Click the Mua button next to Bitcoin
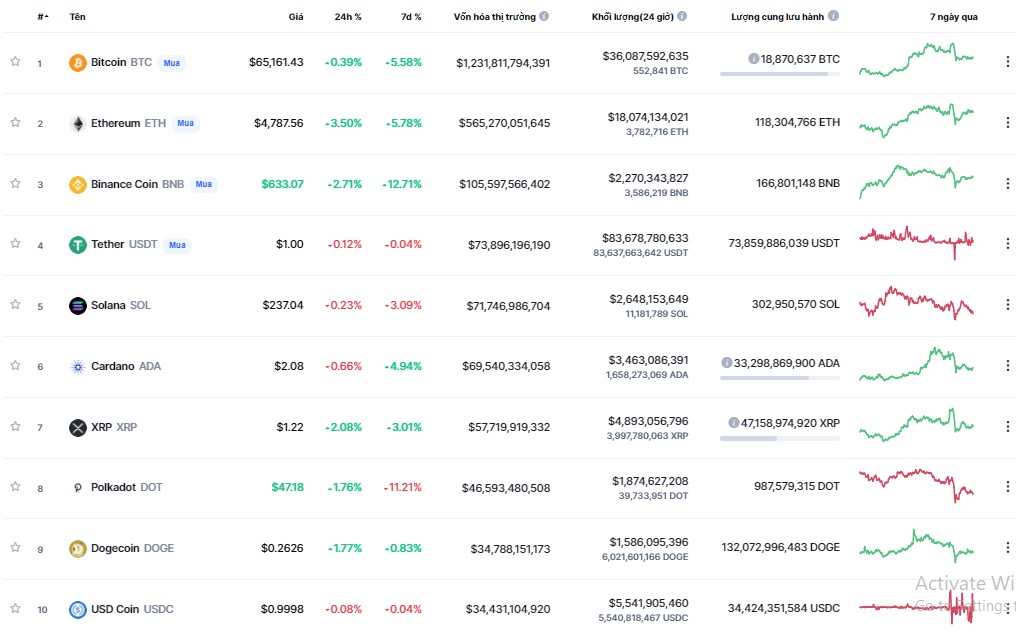Viewport: 1016px width, 636px height. click(172, 63)
